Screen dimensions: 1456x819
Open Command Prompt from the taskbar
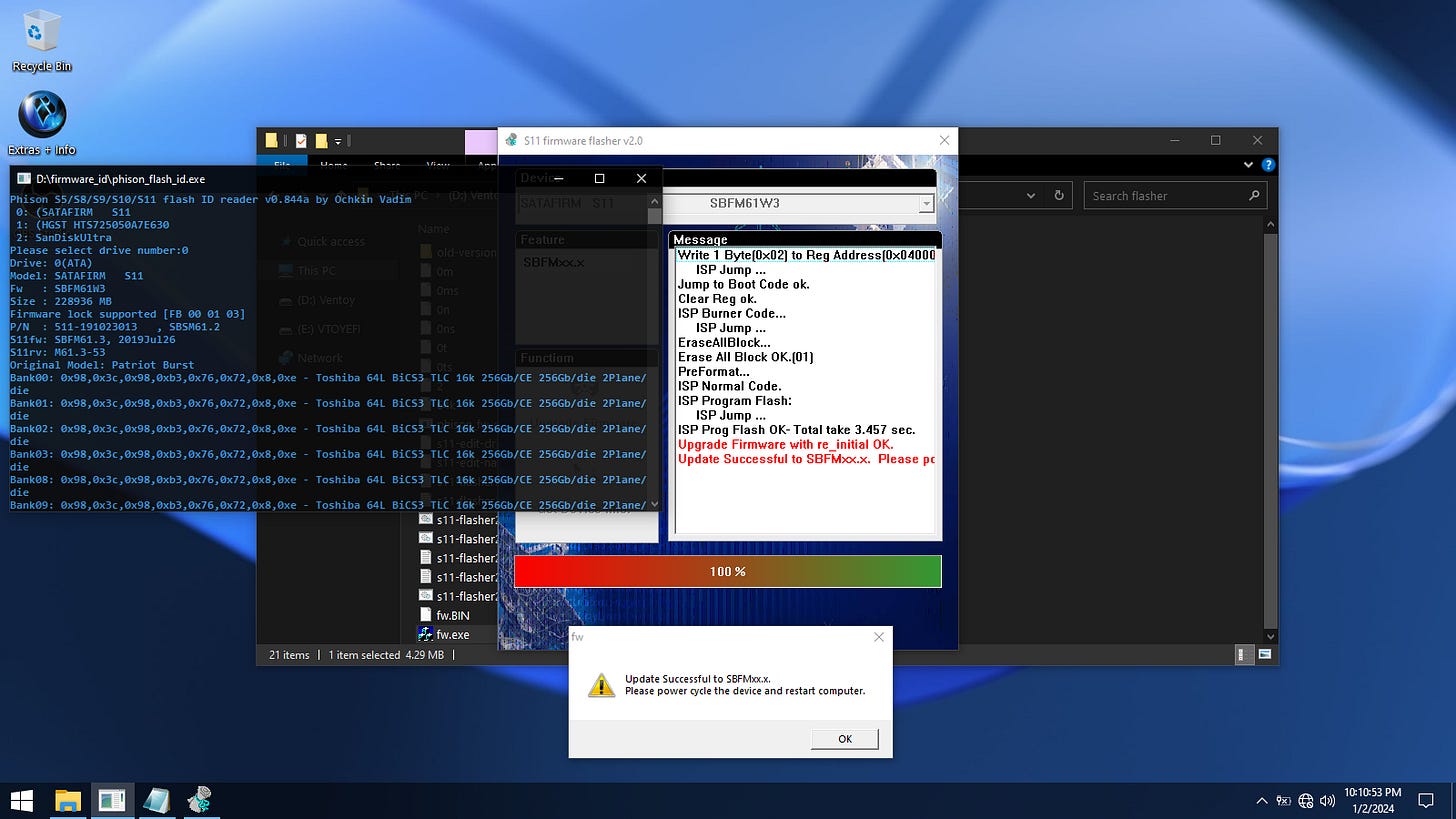(112, 800)
